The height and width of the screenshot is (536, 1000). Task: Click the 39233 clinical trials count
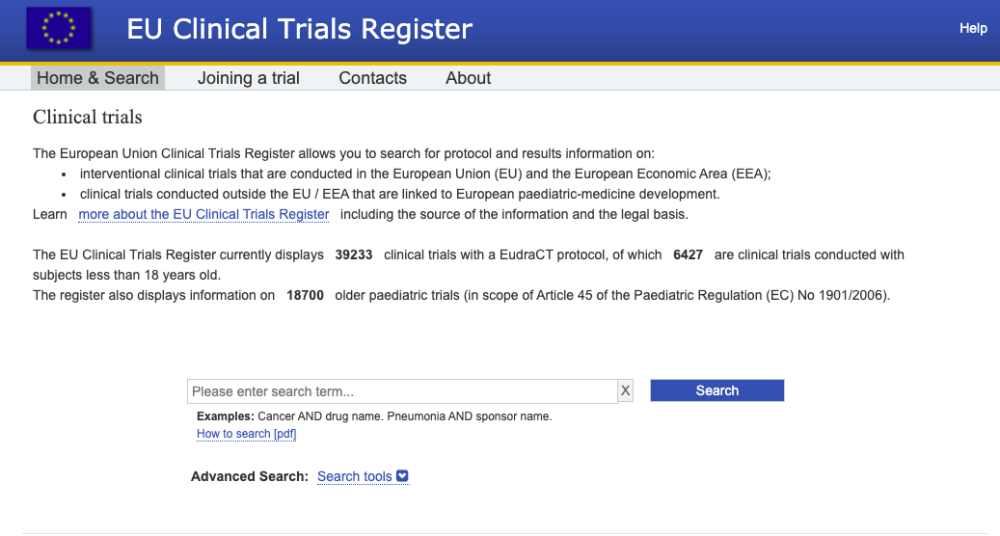point(354,255)
